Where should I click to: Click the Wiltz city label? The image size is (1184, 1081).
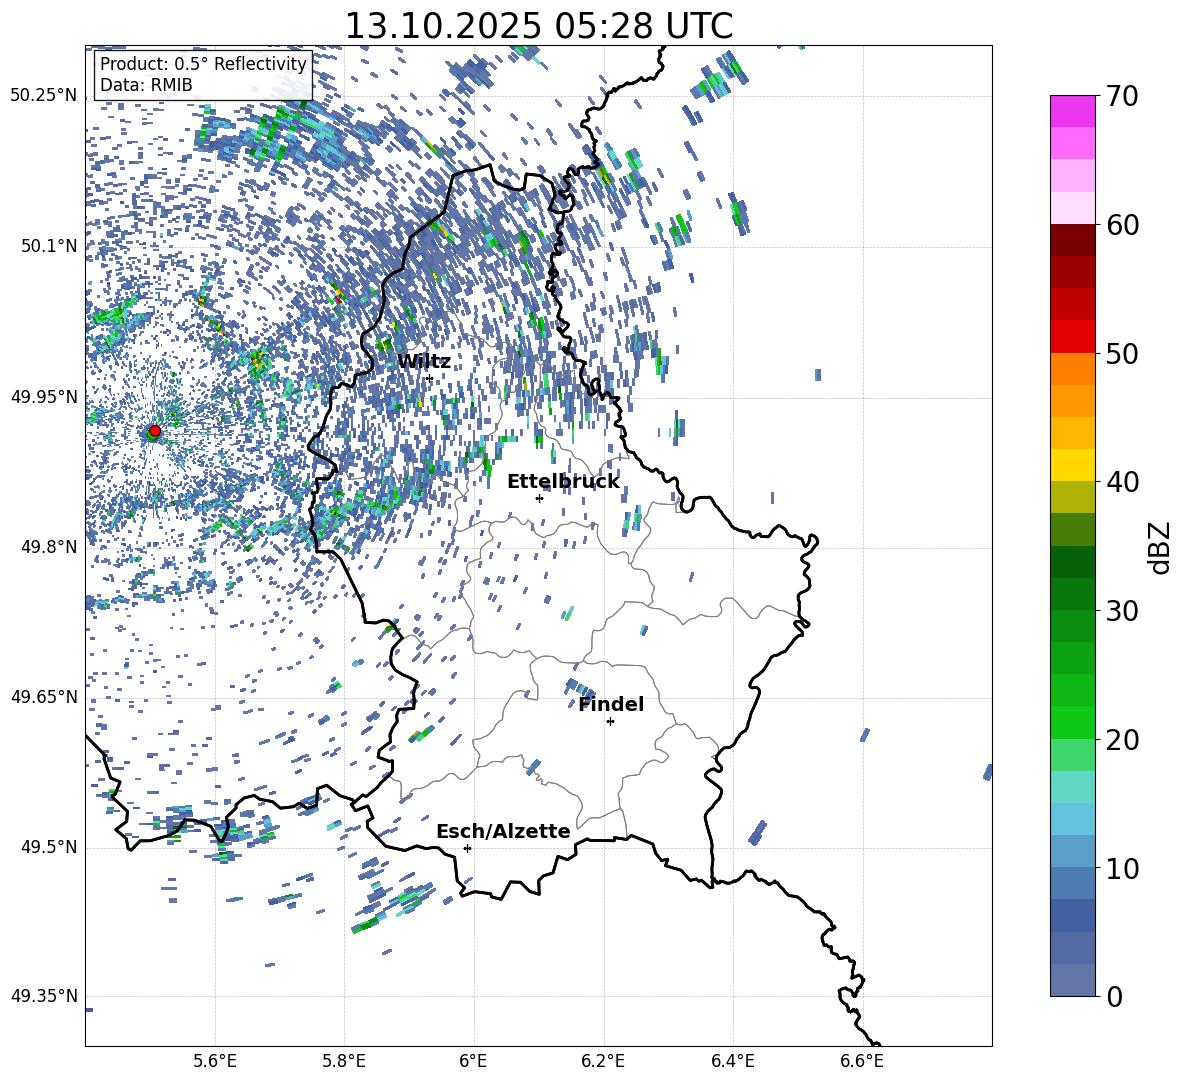pos(424,362)
